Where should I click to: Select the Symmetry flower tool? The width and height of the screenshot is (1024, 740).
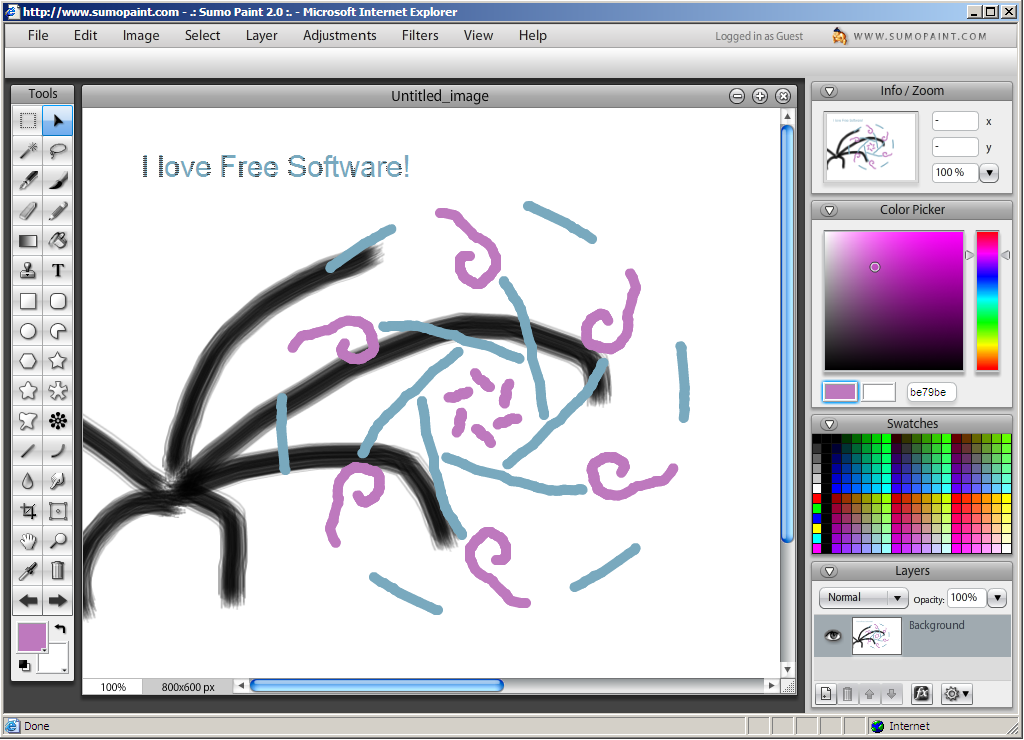(x=57, y=421)
